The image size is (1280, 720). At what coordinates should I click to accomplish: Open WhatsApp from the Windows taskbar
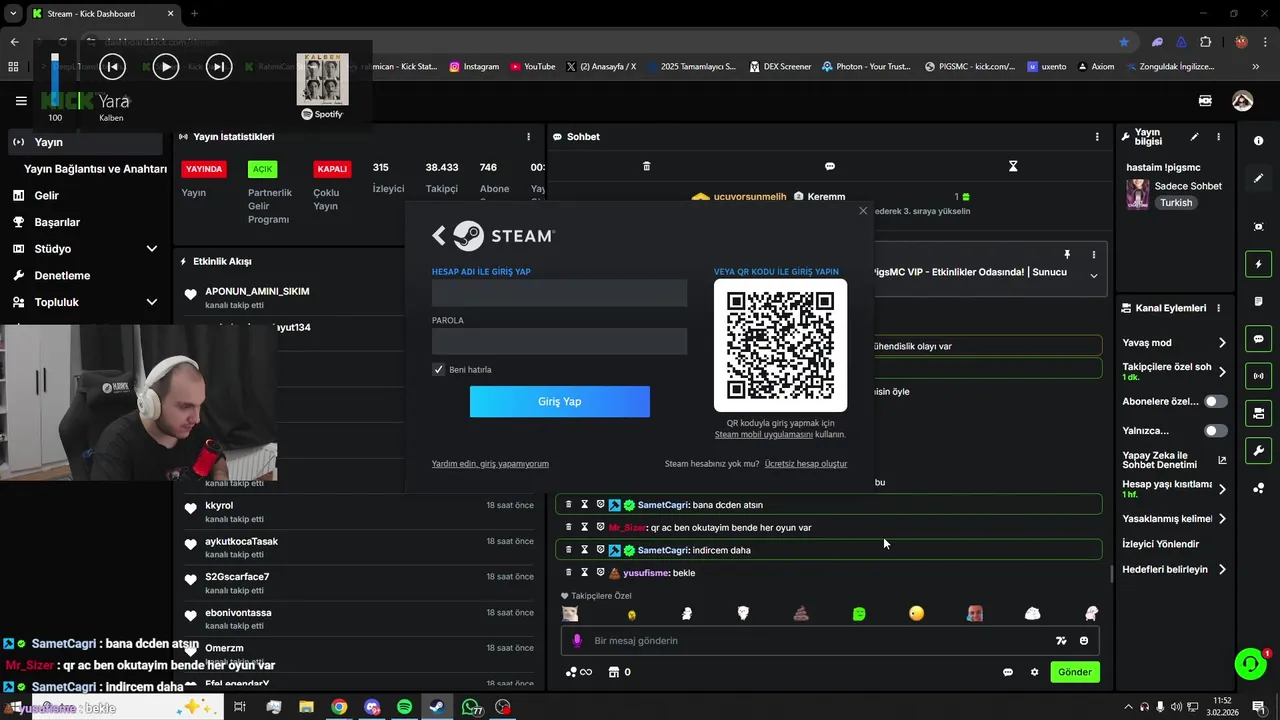tap(470, 707)
